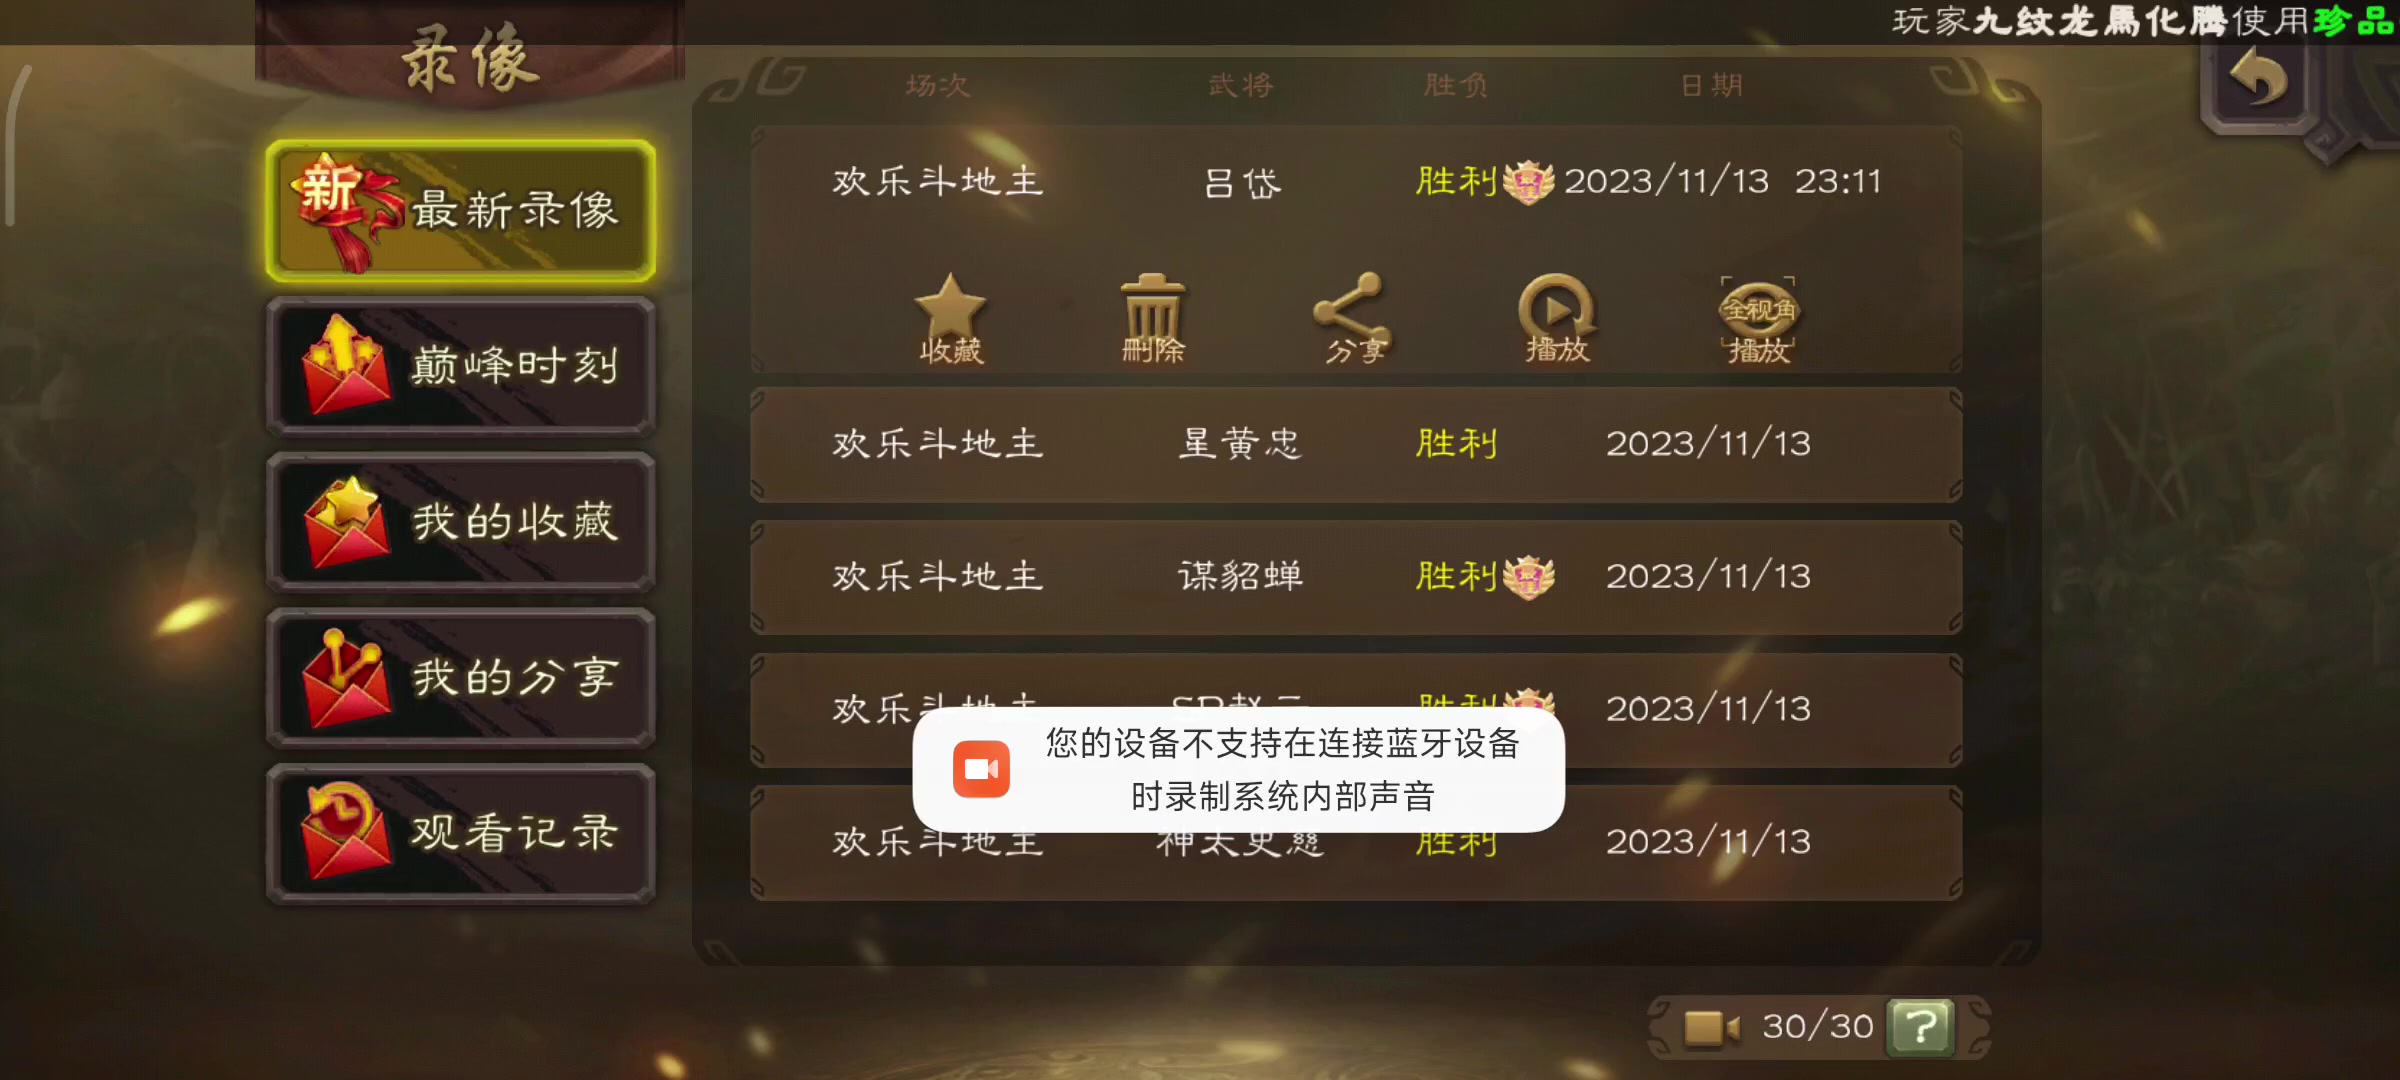
Task: Tap the red screen recorder icon
Action: tap(981, 769)
